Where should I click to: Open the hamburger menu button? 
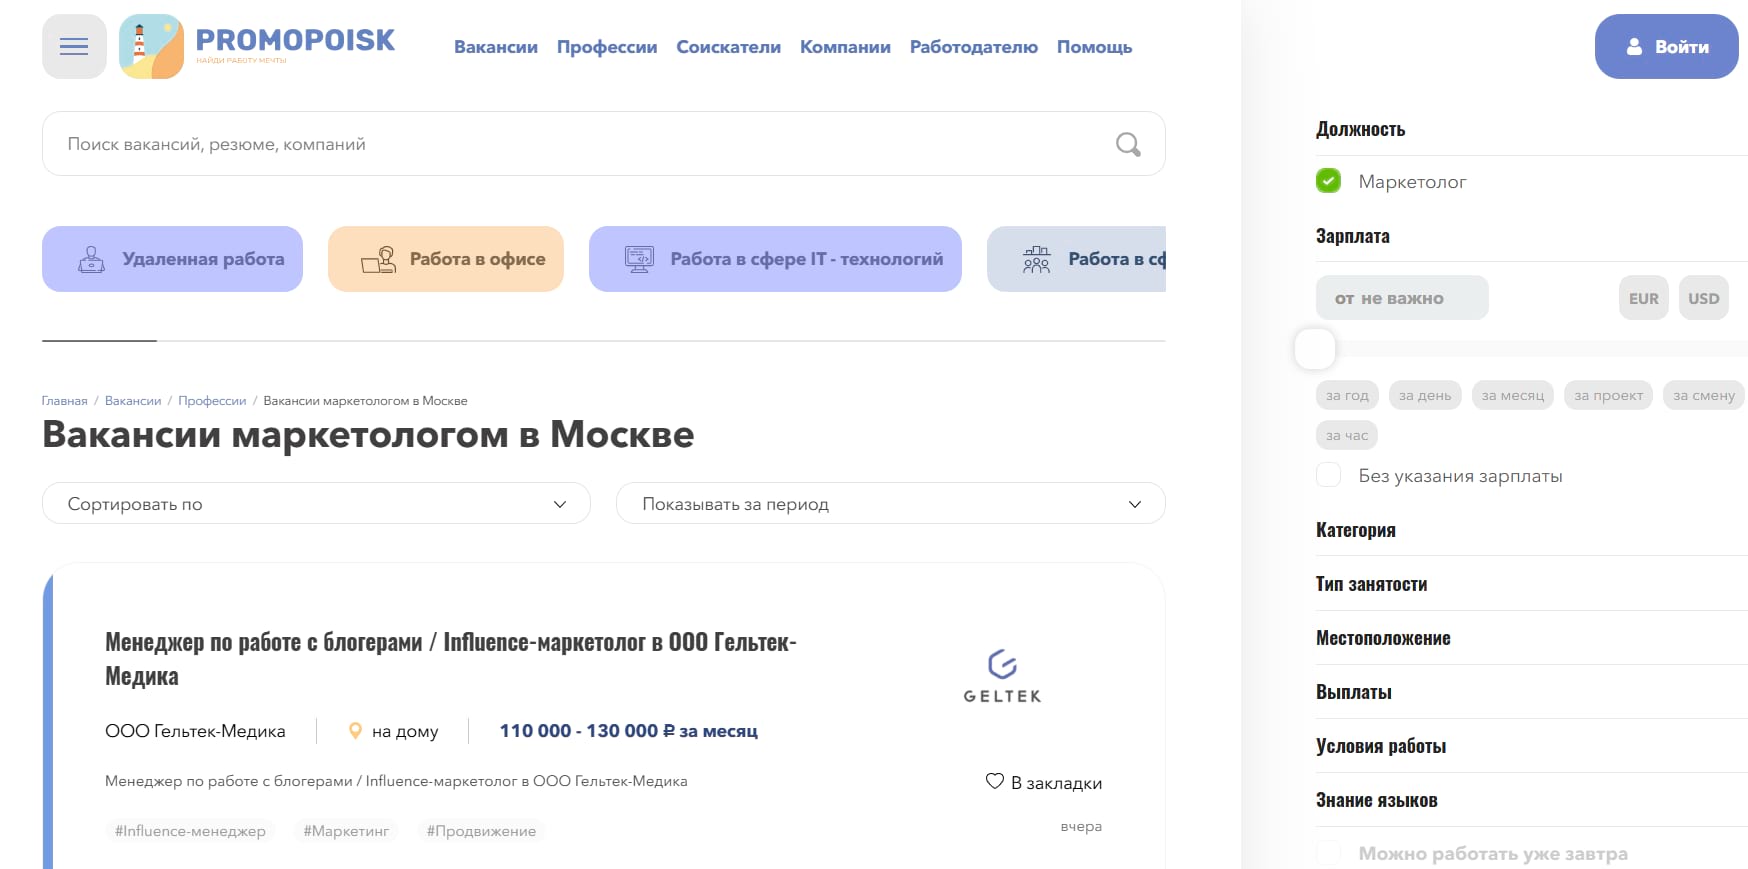pyautogui.click(x=74, y=47)
